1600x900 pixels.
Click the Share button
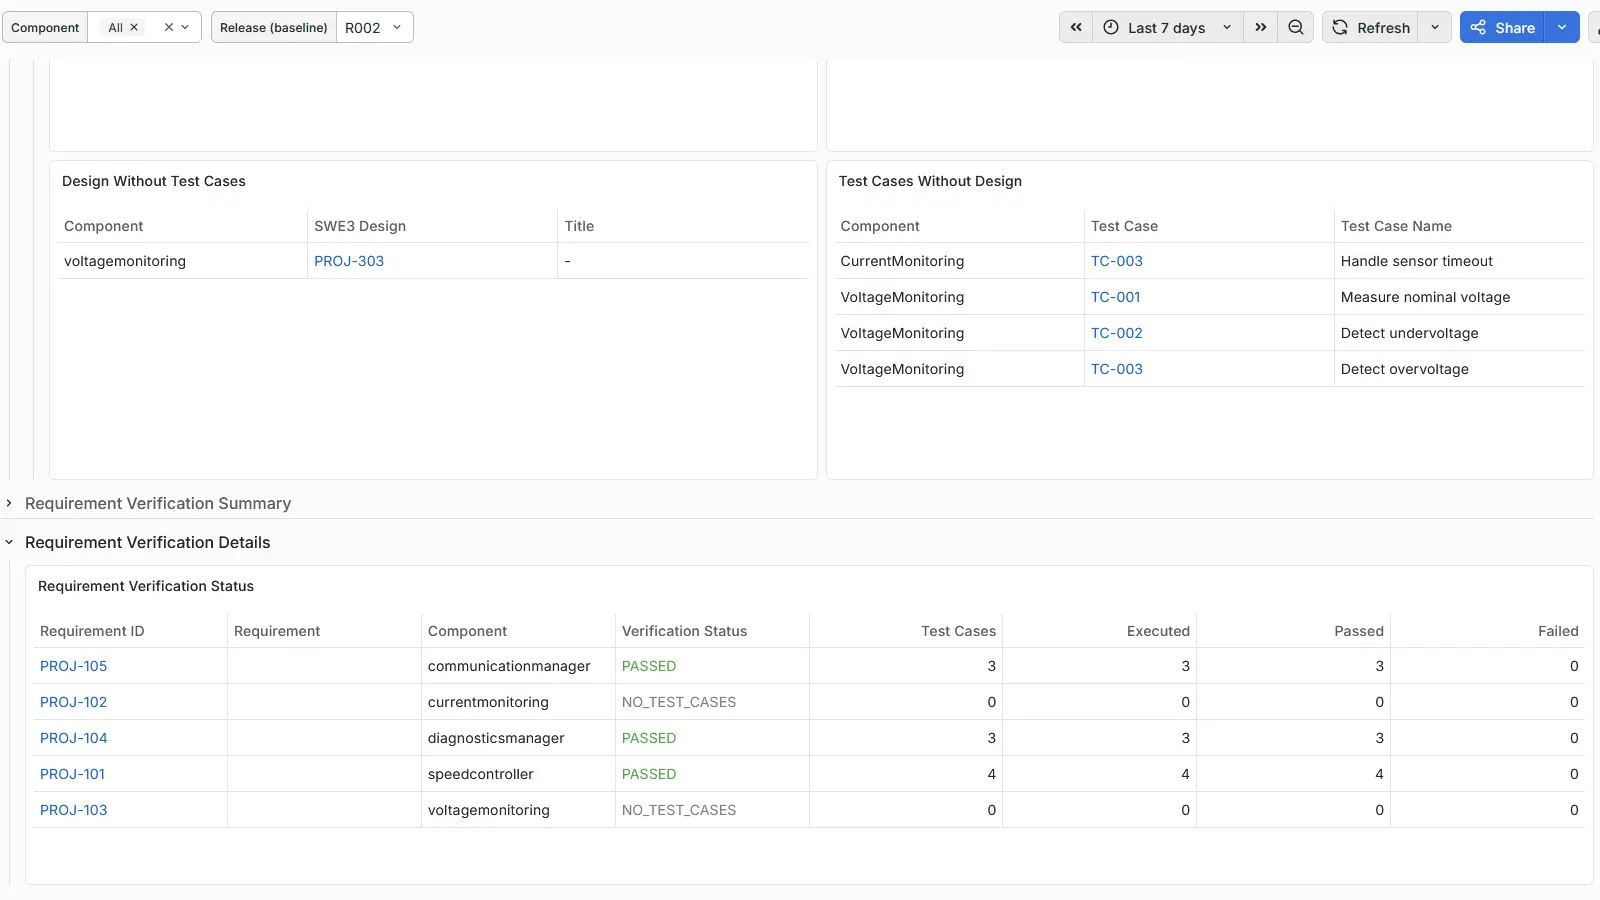[x=1503, y=27]
